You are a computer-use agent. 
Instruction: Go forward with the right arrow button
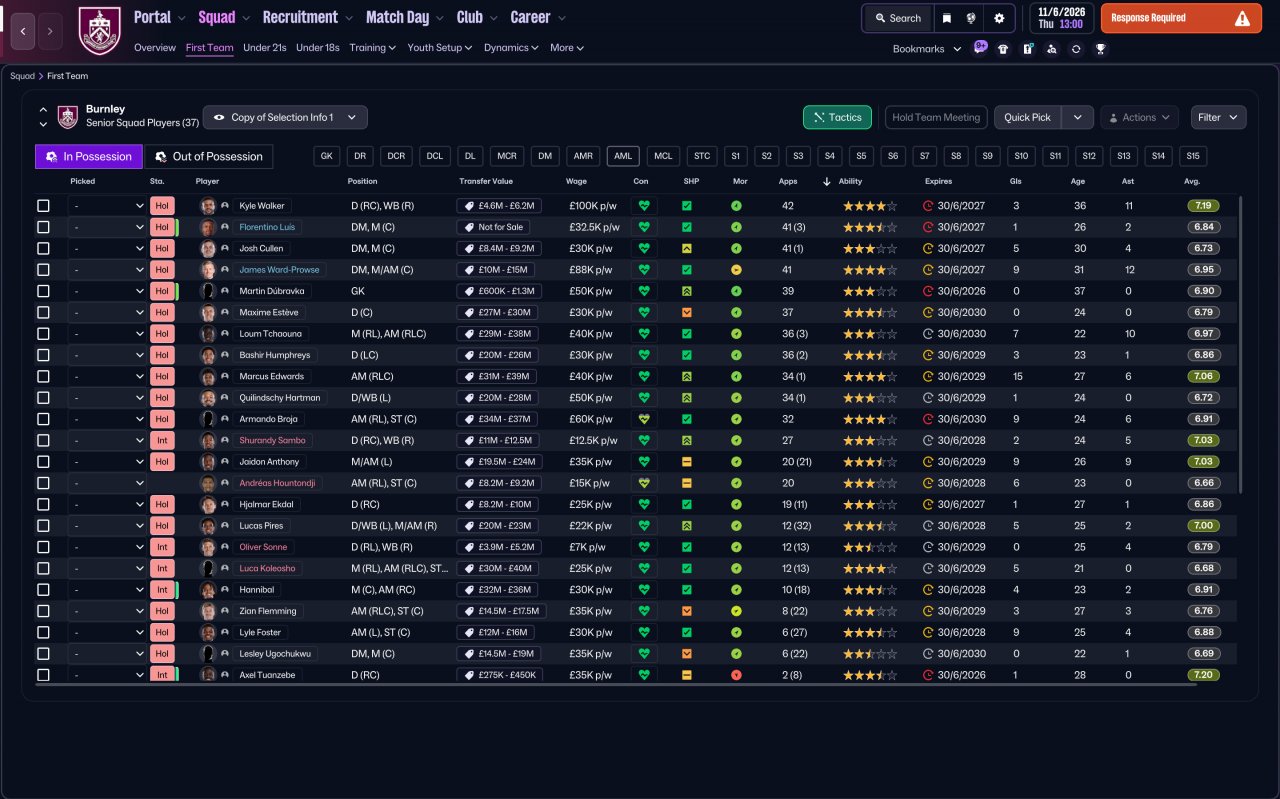pos(50,31)
